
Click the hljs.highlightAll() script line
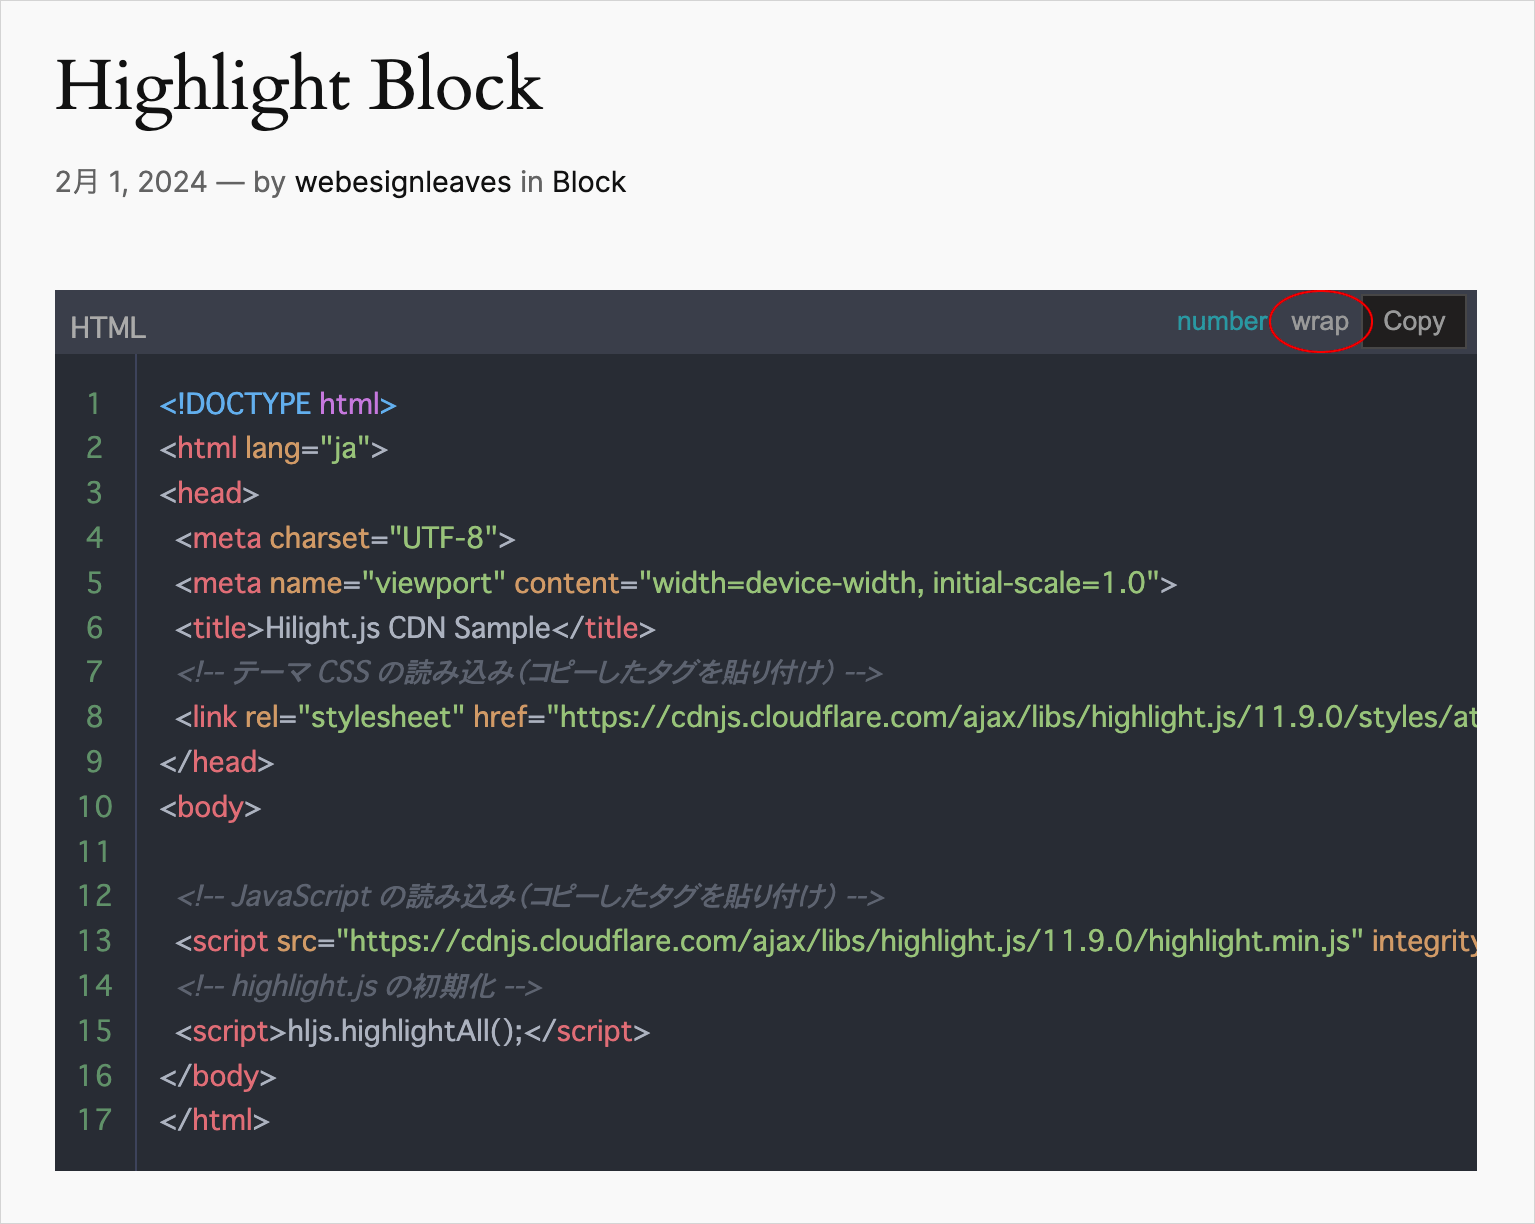pos(412,1031)
